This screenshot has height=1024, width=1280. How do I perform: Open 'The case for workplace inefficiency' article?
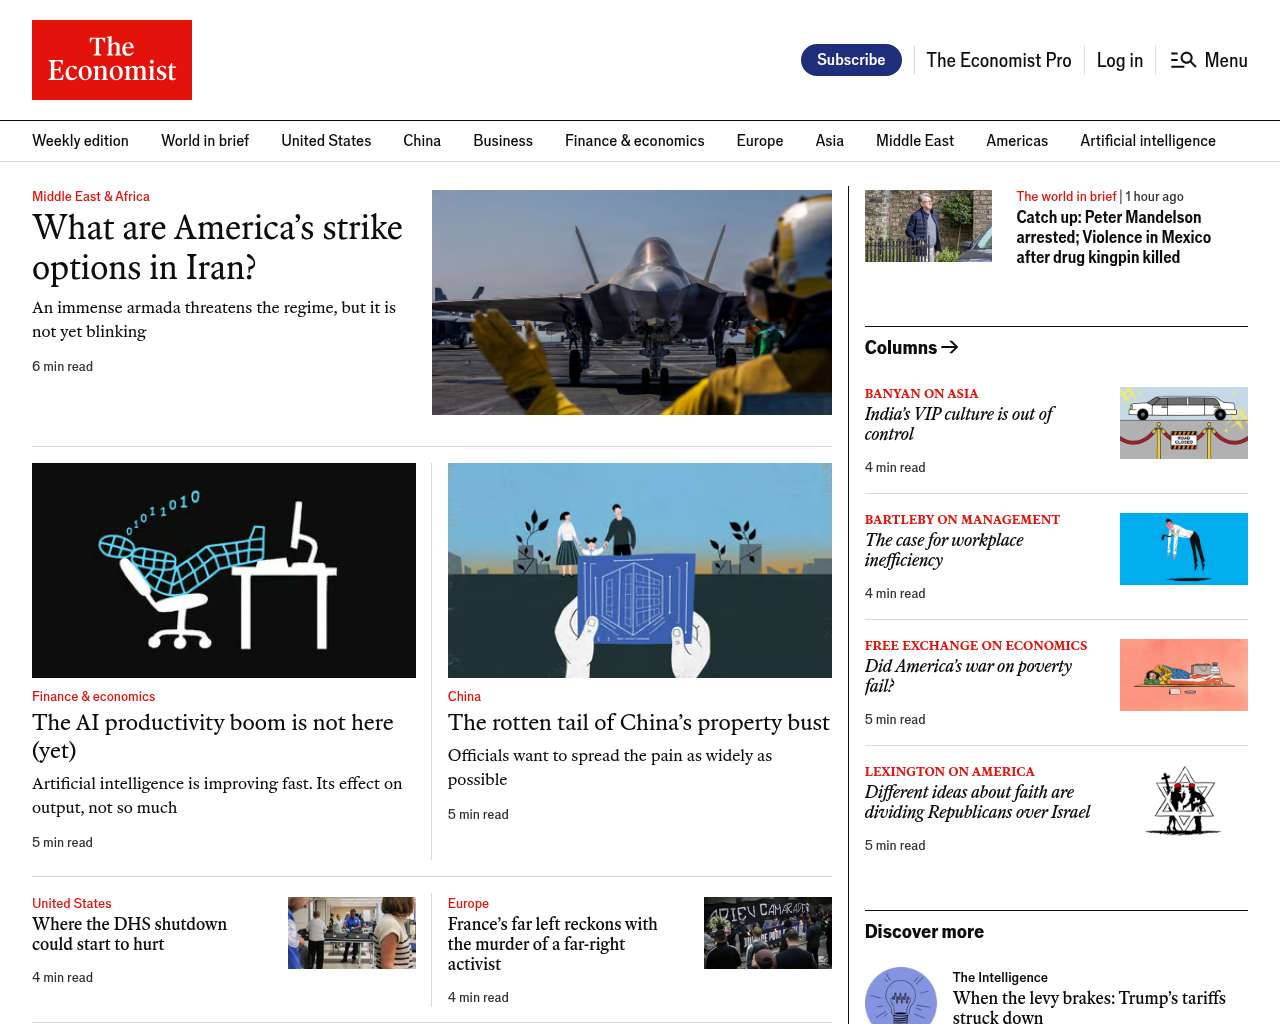click(943, 550)
